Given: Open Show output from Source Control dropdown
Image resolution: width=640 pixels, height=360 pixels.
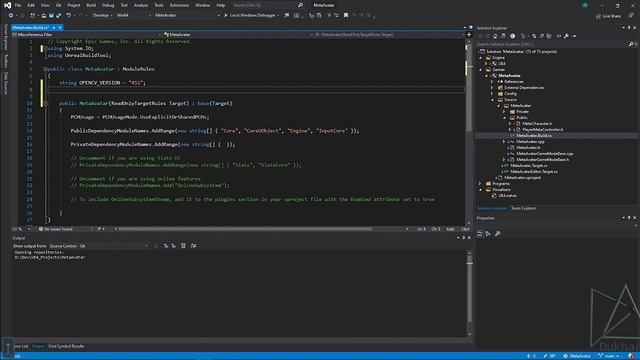Looking at the screenshot, I should click(x=99, y=246).
